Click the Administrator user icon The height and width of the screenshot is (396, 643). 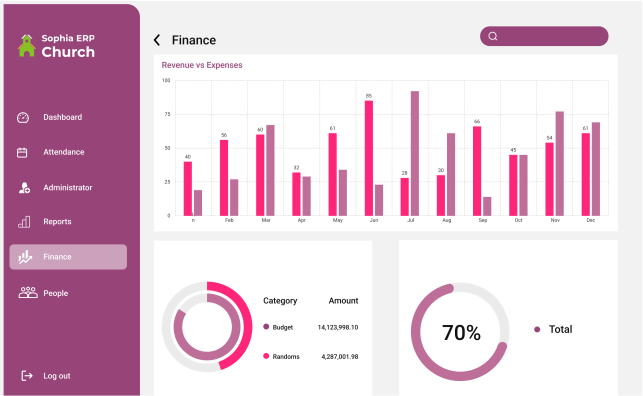pos(24,188)
